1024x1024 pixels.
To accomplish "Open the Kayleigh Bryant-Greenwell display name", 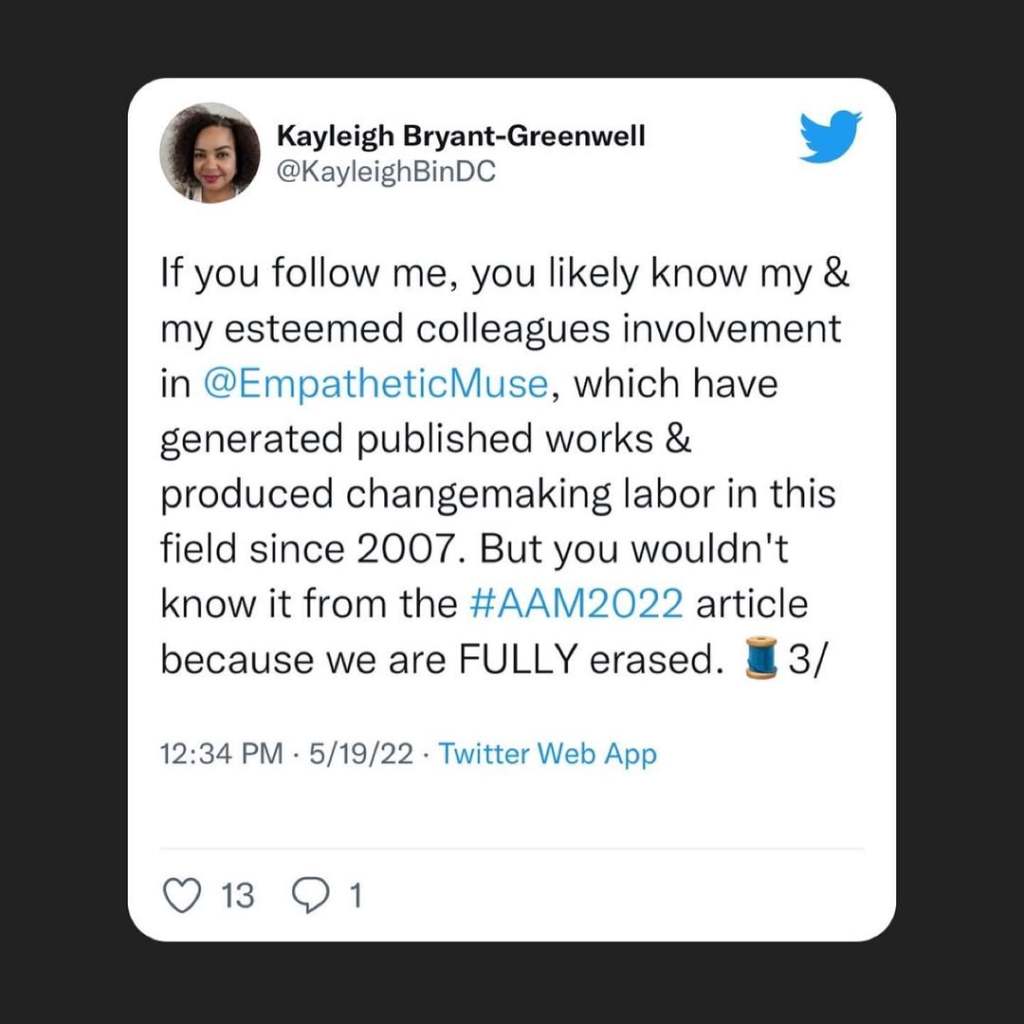I will point(460,135).
